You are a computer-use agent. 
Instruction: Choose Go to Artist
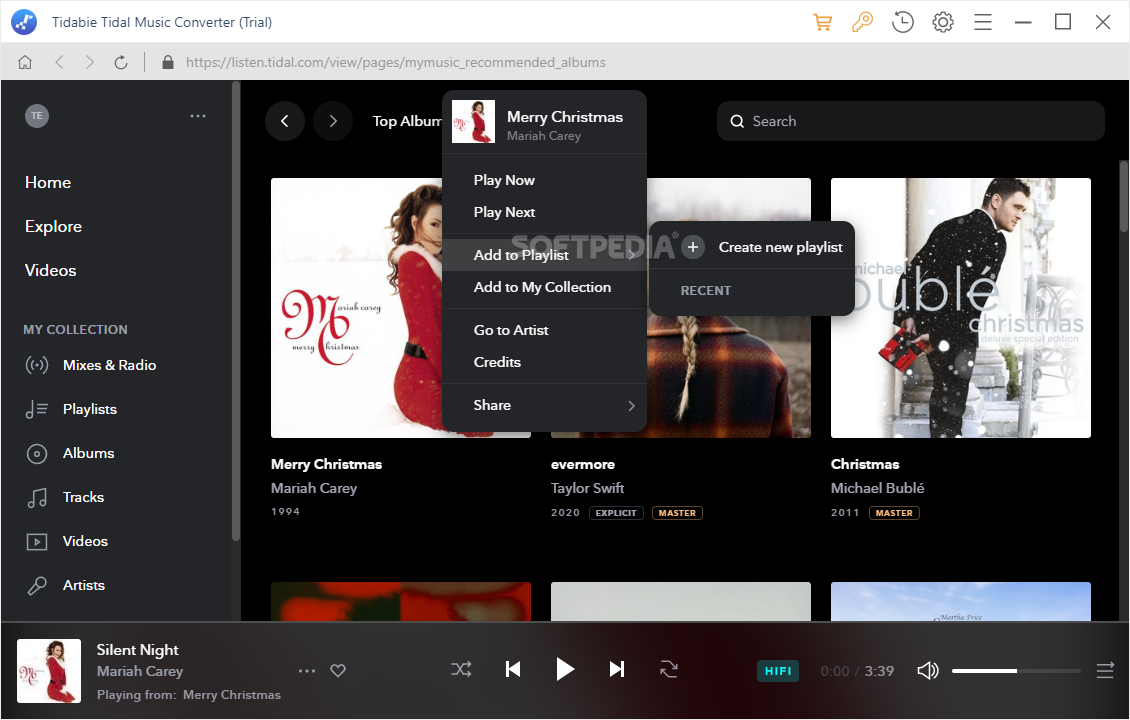pos(544,330)
